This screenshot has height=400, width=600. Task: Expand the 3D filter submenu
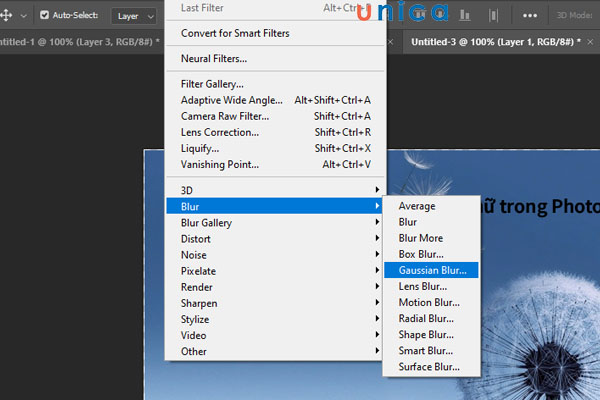point(276,190)
